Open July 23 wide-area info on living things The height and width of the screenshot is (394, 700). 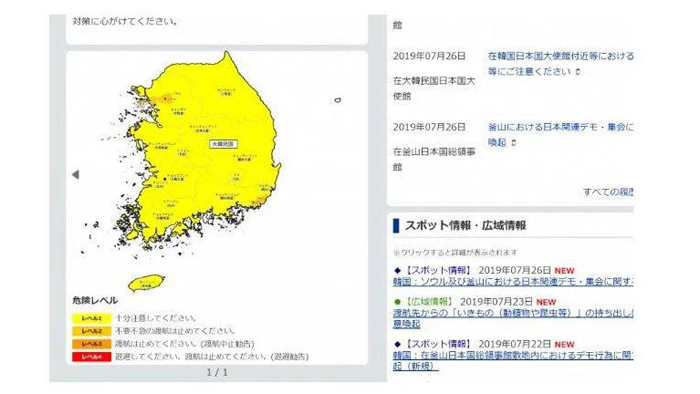pyautogui.click(x=513, y=318)
